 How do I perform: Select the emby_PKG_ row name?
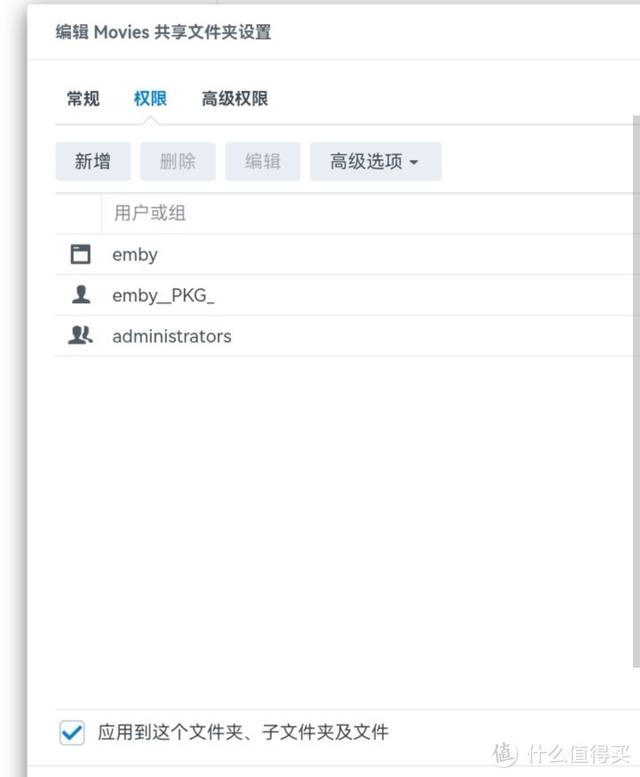tap(163, 296)
